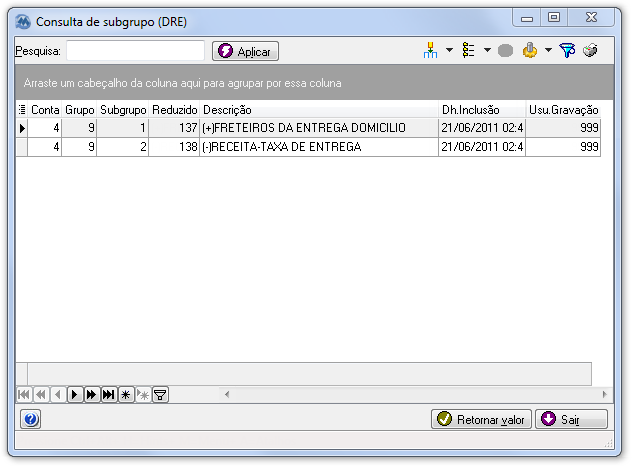632x466 pixels.
Task: Click the date cell in the FRETEIROS row
Action: [x=482, y=128]
